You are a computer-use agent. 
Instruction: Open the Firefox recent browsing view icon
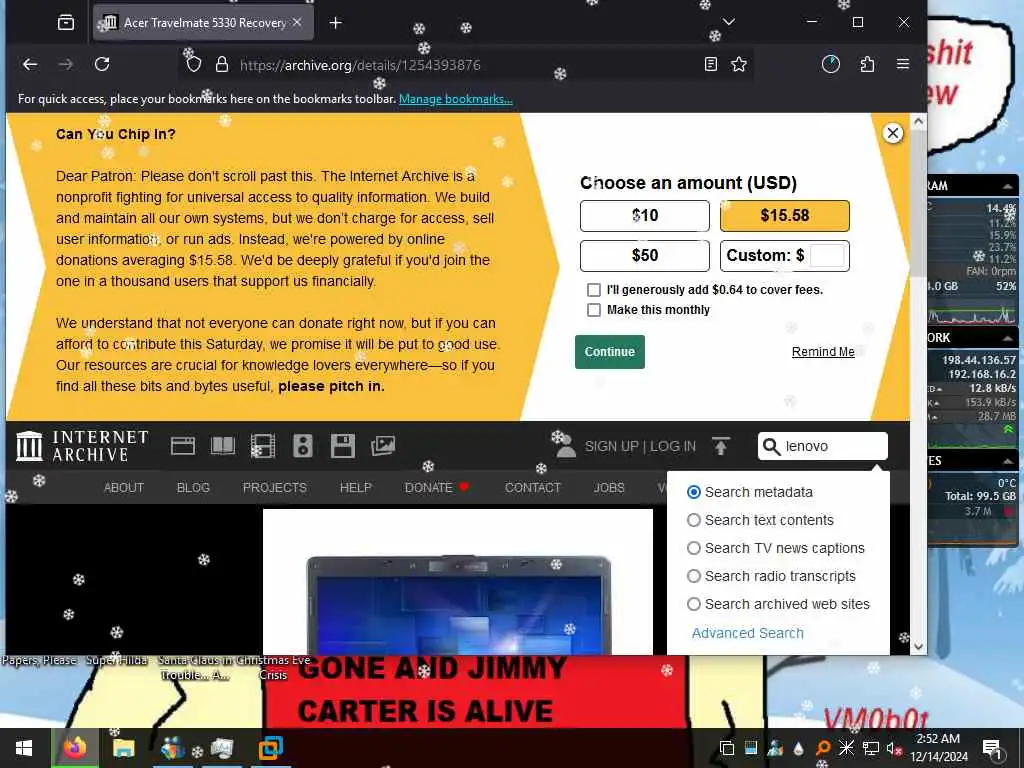click(x=65, y=23)
